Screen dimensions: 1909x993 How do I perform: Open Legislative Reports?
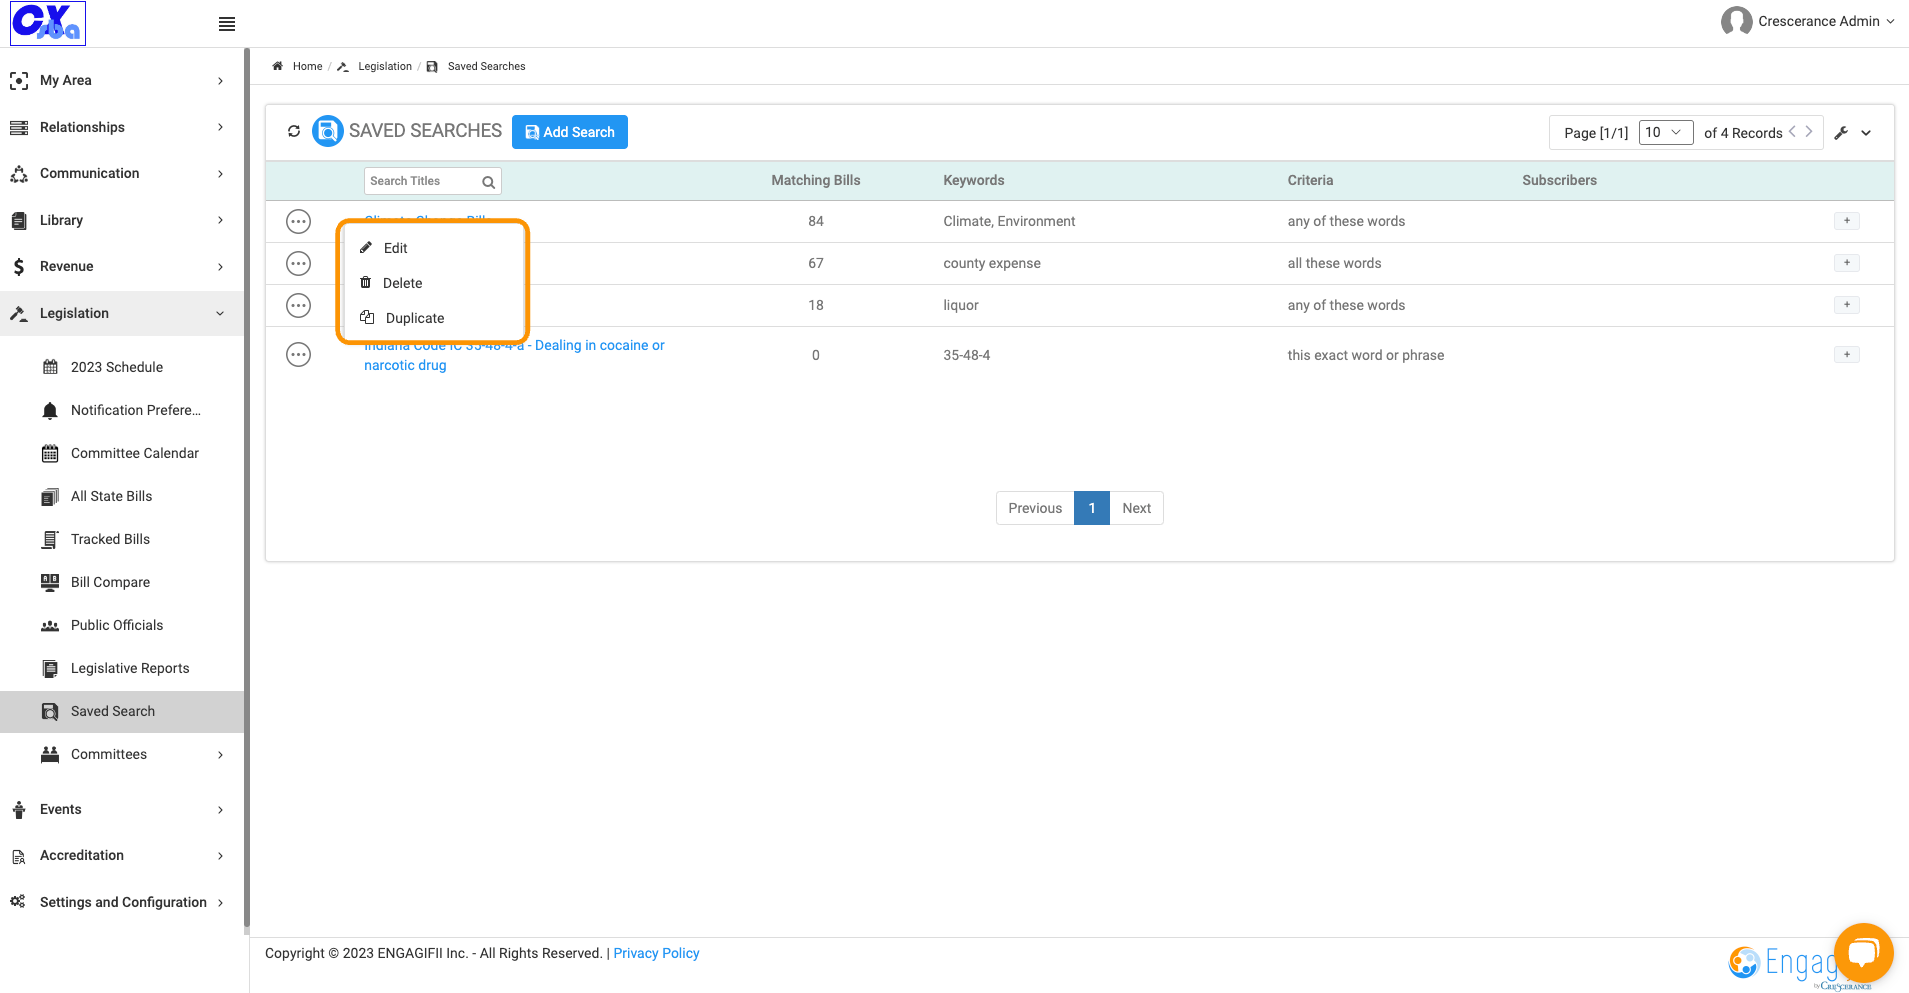[x=118, y=668]
